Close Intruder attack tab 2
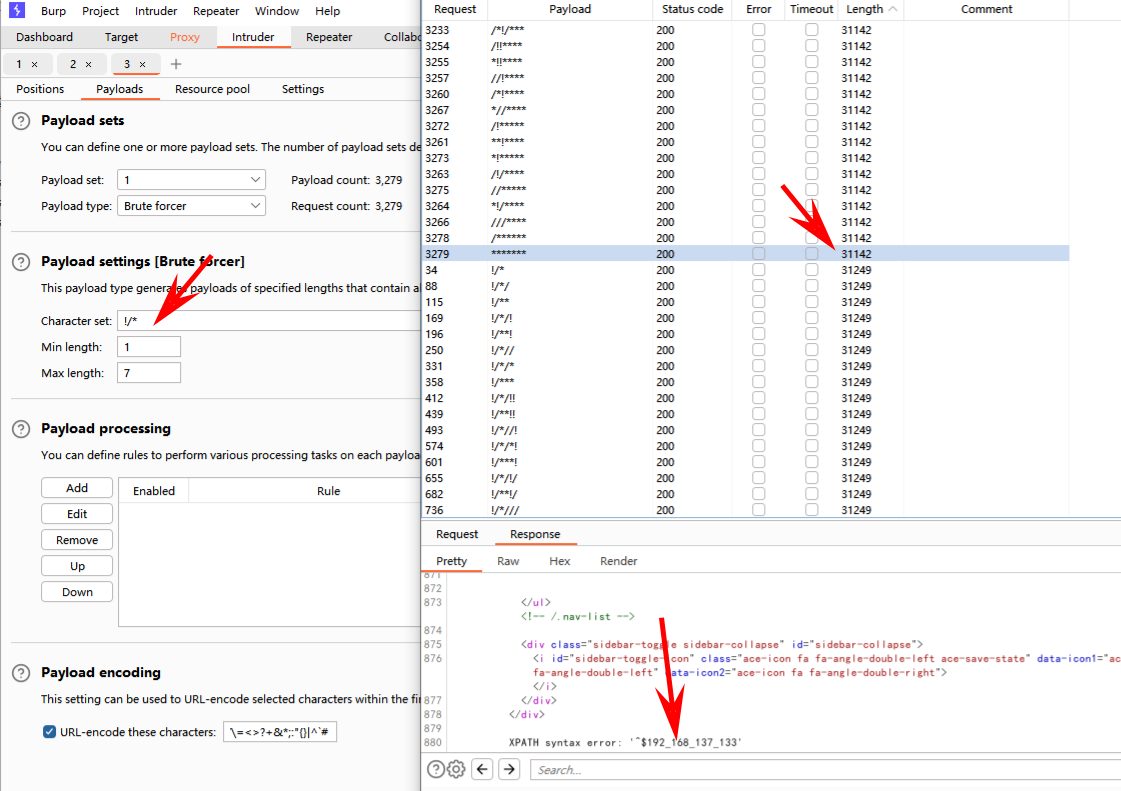 89,64
